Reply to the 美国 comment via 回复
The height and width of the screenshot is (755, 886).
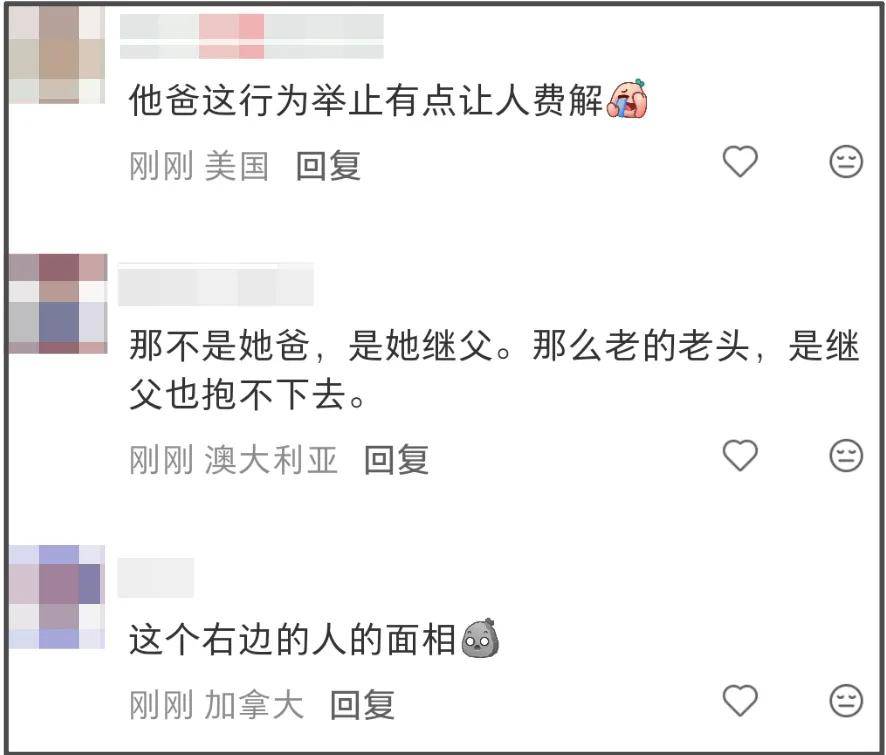point(328,166)
